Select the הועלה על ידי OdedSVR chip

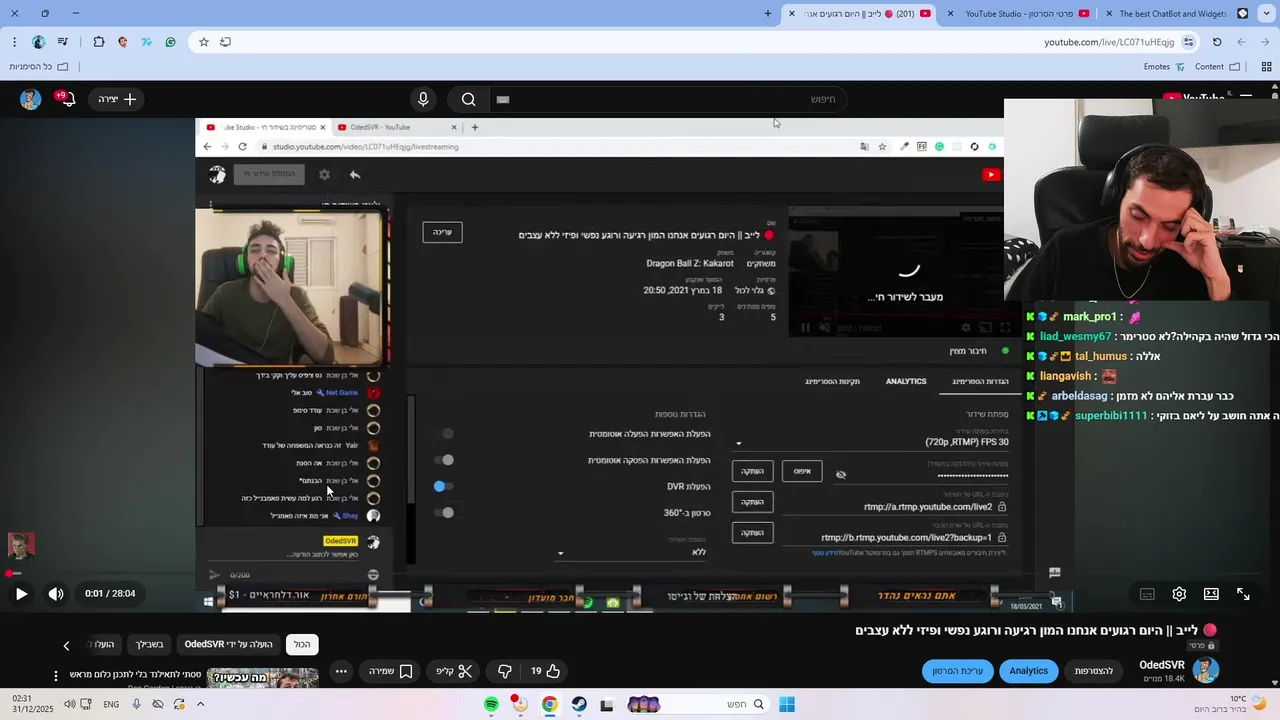(229, 645)
